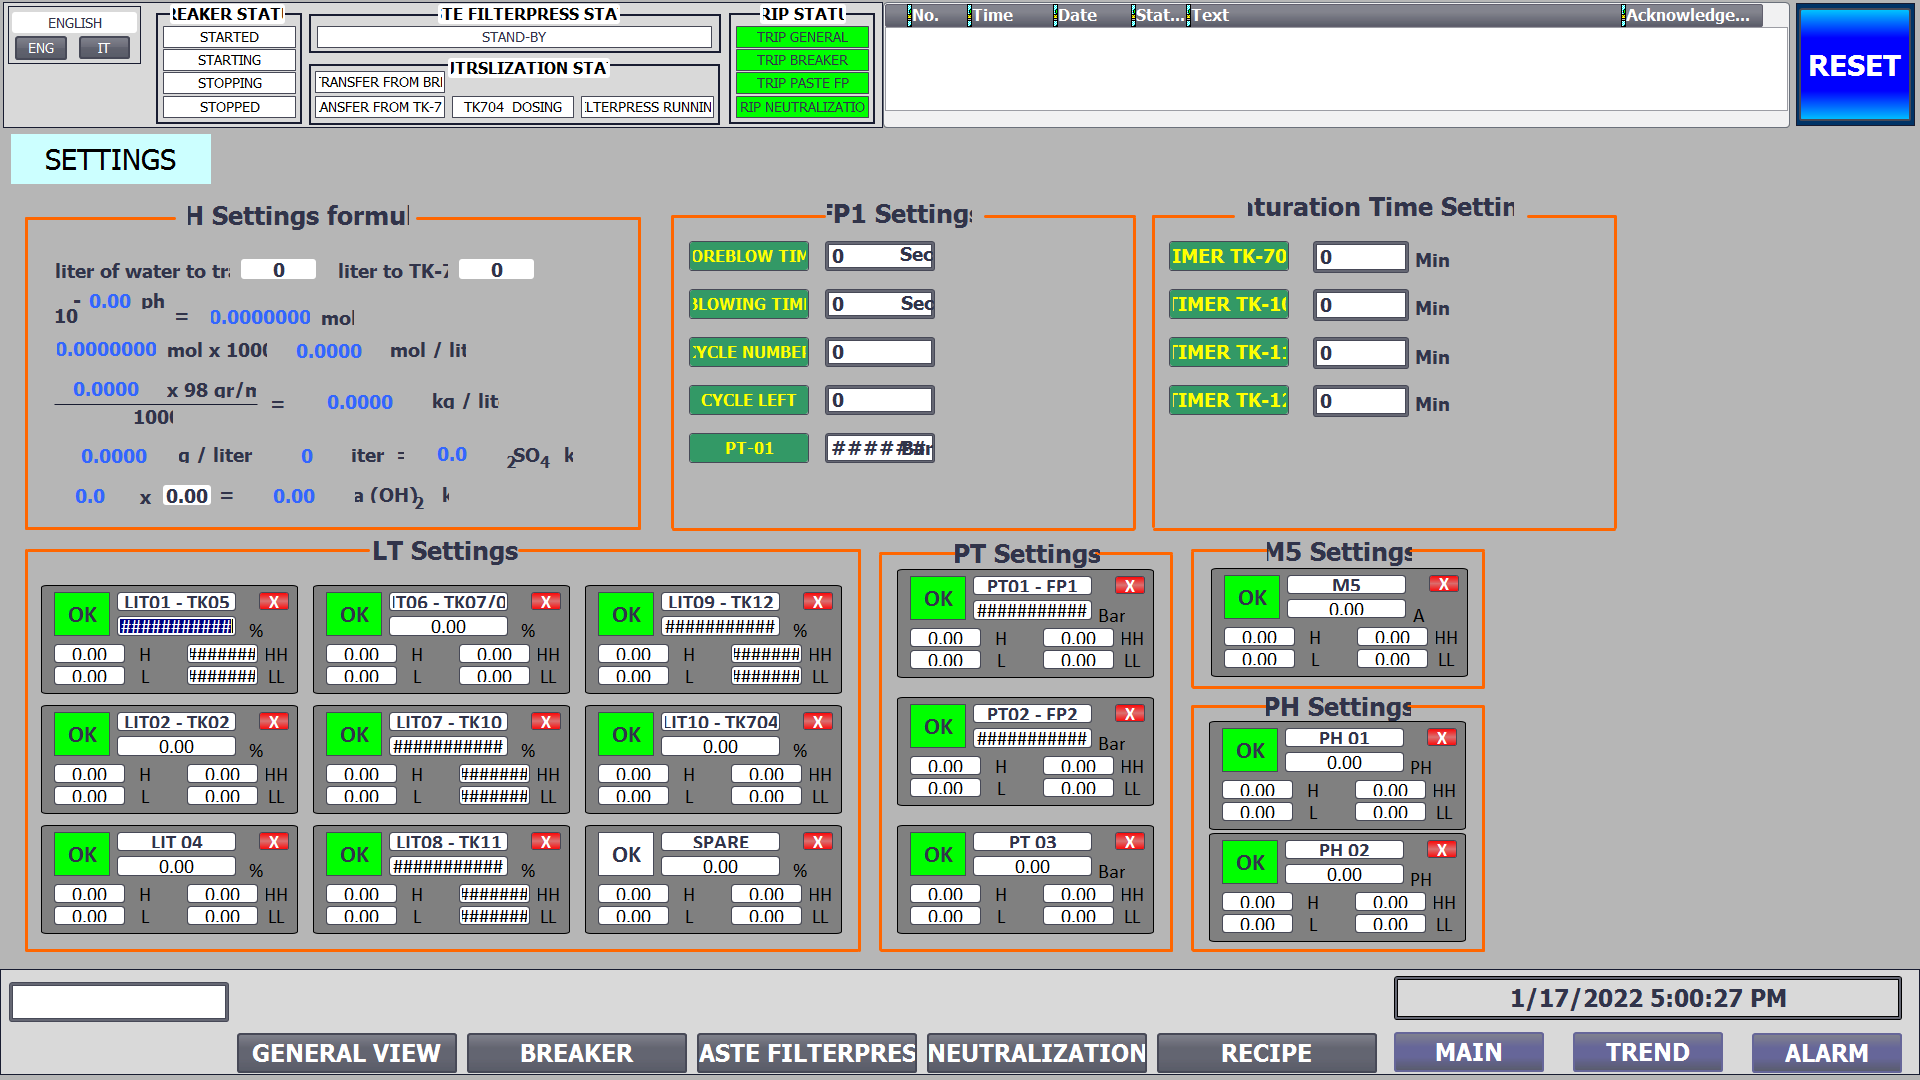Click the Foreblow Time input field
This screenshot has width=1920, height=1080.
point(880,256)
